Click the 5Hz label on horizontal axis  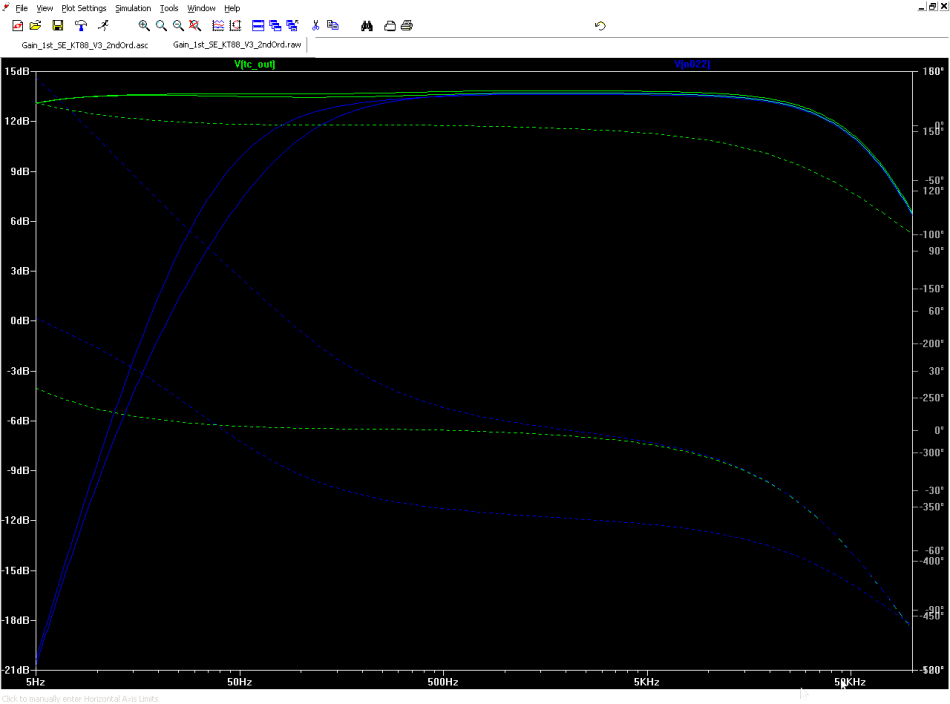tap(35, 682)
